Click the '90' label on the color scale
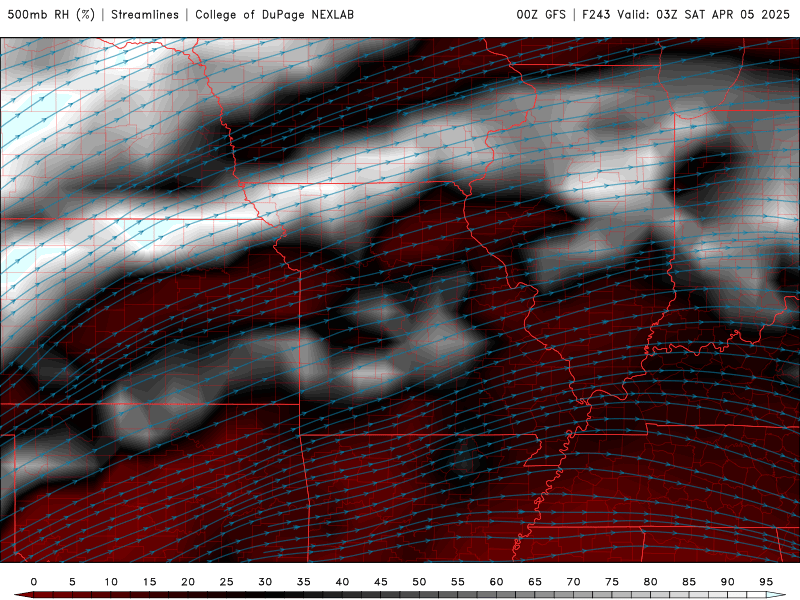 (x=727, y=582)
